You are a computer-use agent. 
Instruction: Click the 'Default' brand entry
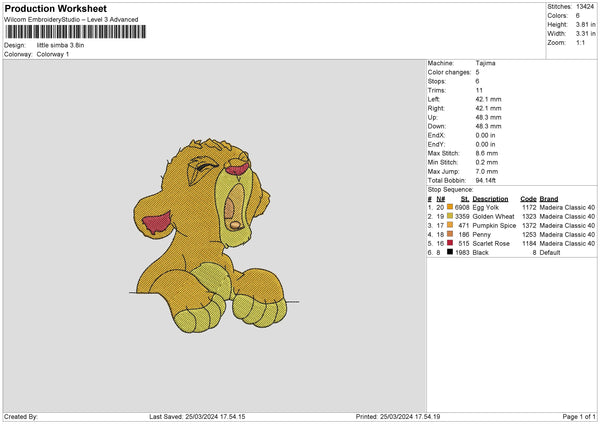(550, 253)
